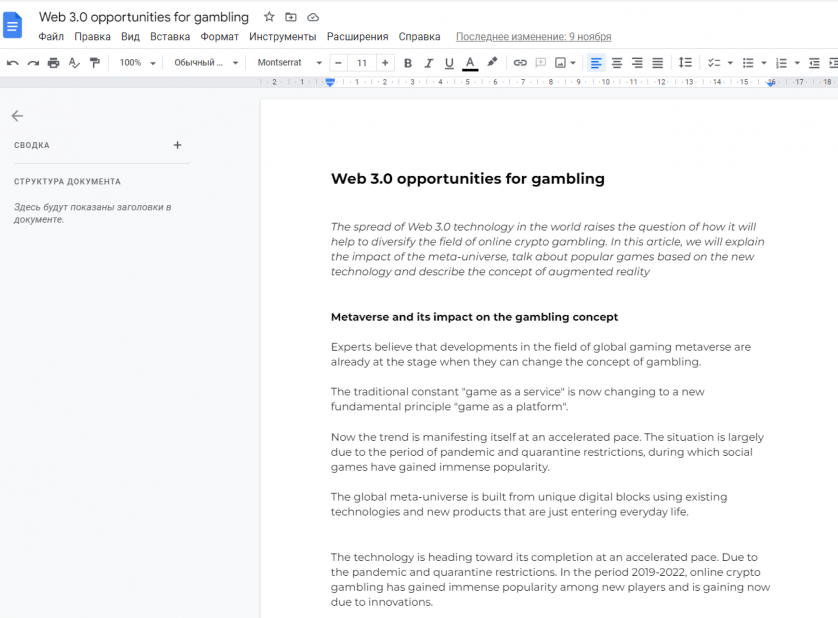Screen dimensions: 838x618
Task: Open the text color picker
Action: (x=470, y=63)
